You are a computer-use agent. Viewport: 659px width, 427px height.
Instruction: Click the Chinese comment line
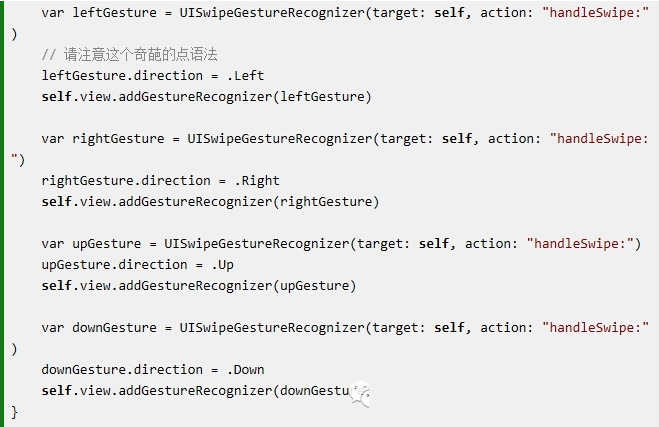point(129,55)
